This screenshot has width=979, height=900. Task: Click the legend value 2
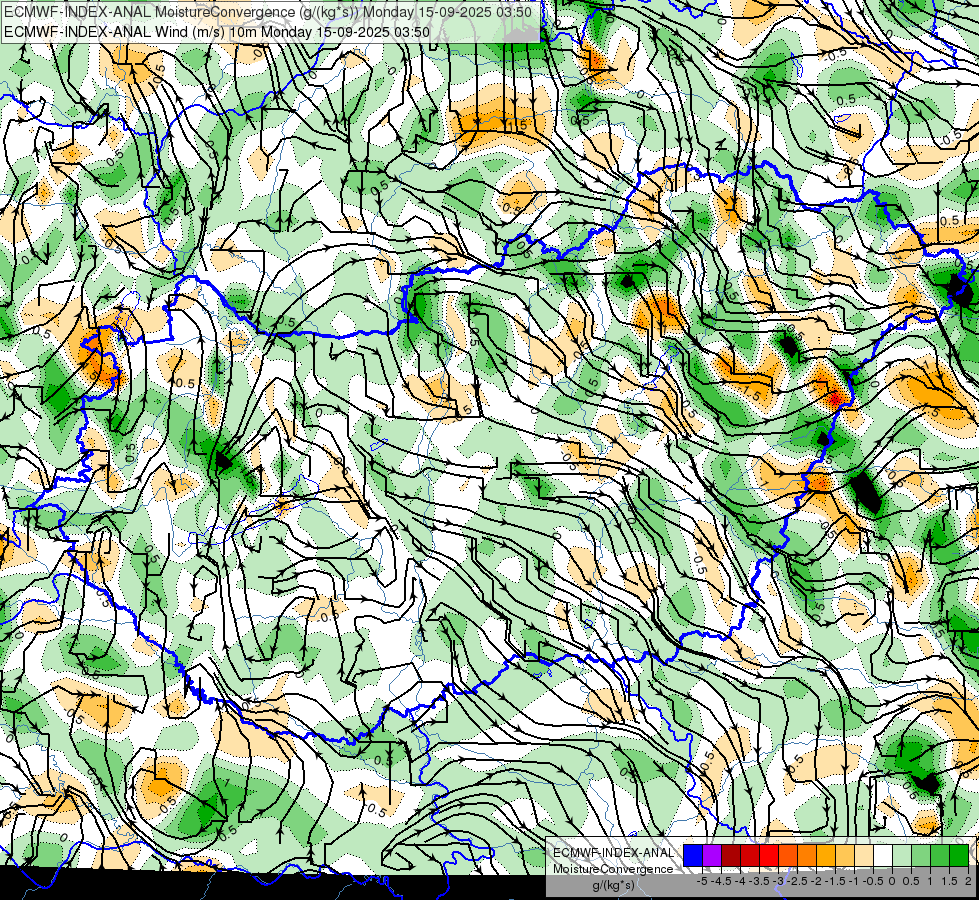pos(968,881)
